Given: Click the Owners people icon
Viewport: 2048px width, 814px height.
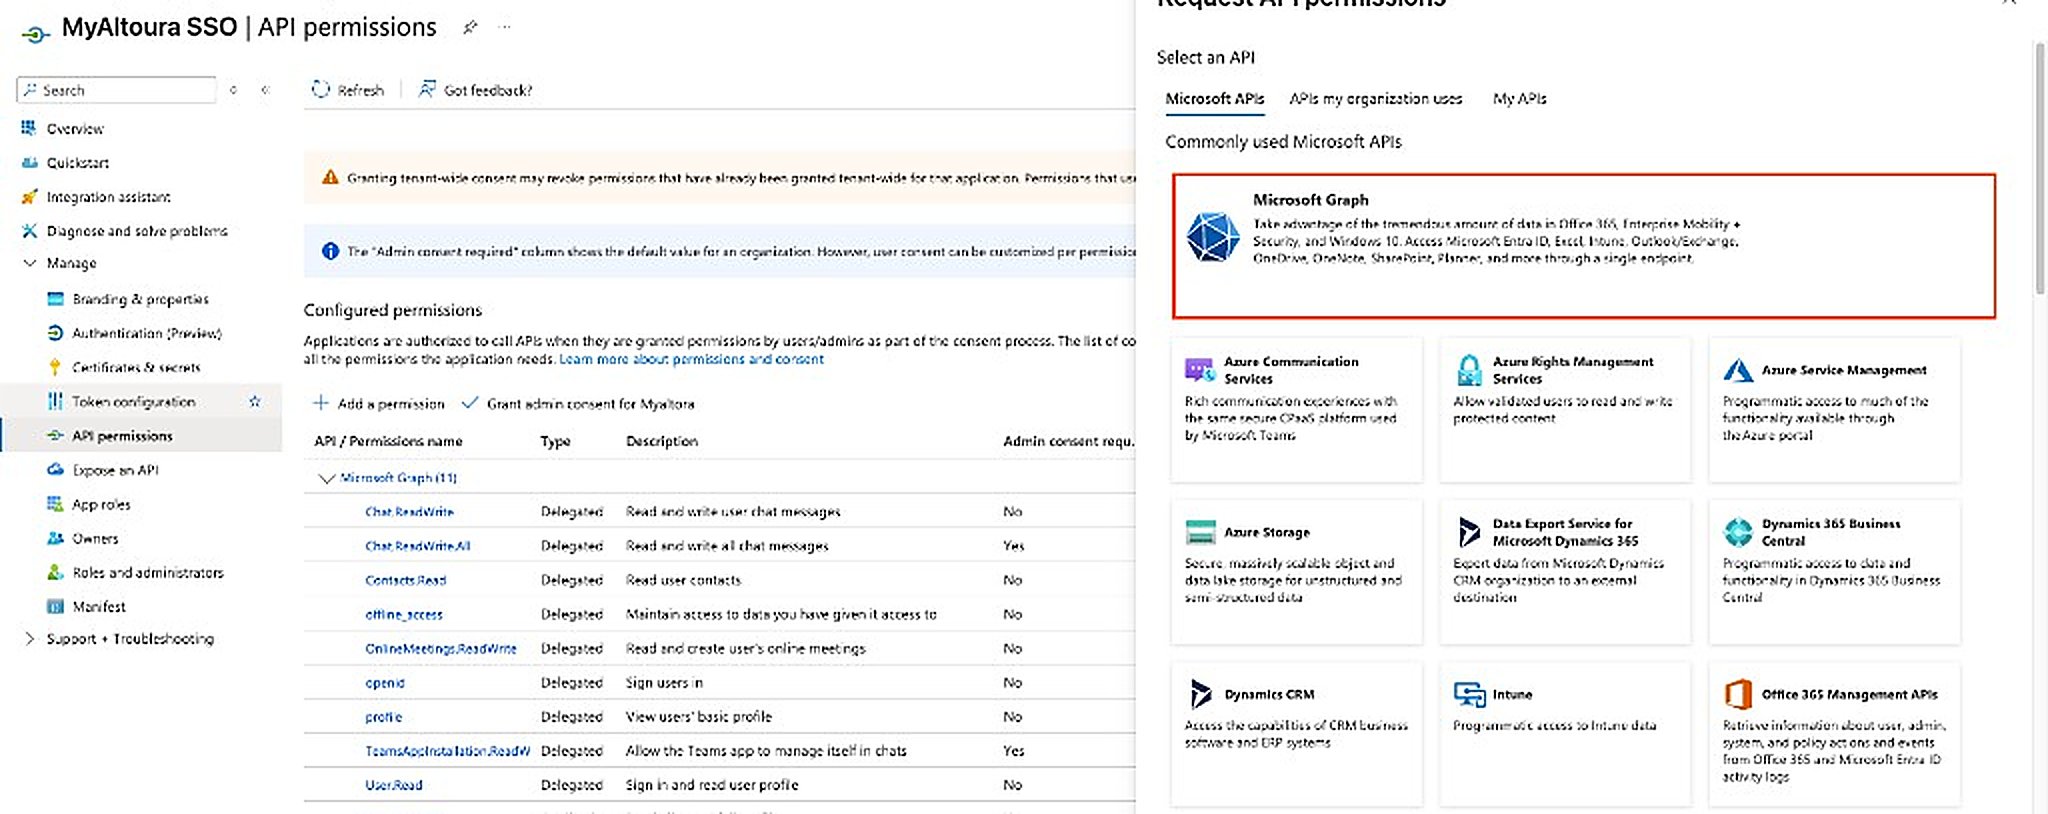Looking at the screenshot, I should pyautogui.click(x=55, y=538).
